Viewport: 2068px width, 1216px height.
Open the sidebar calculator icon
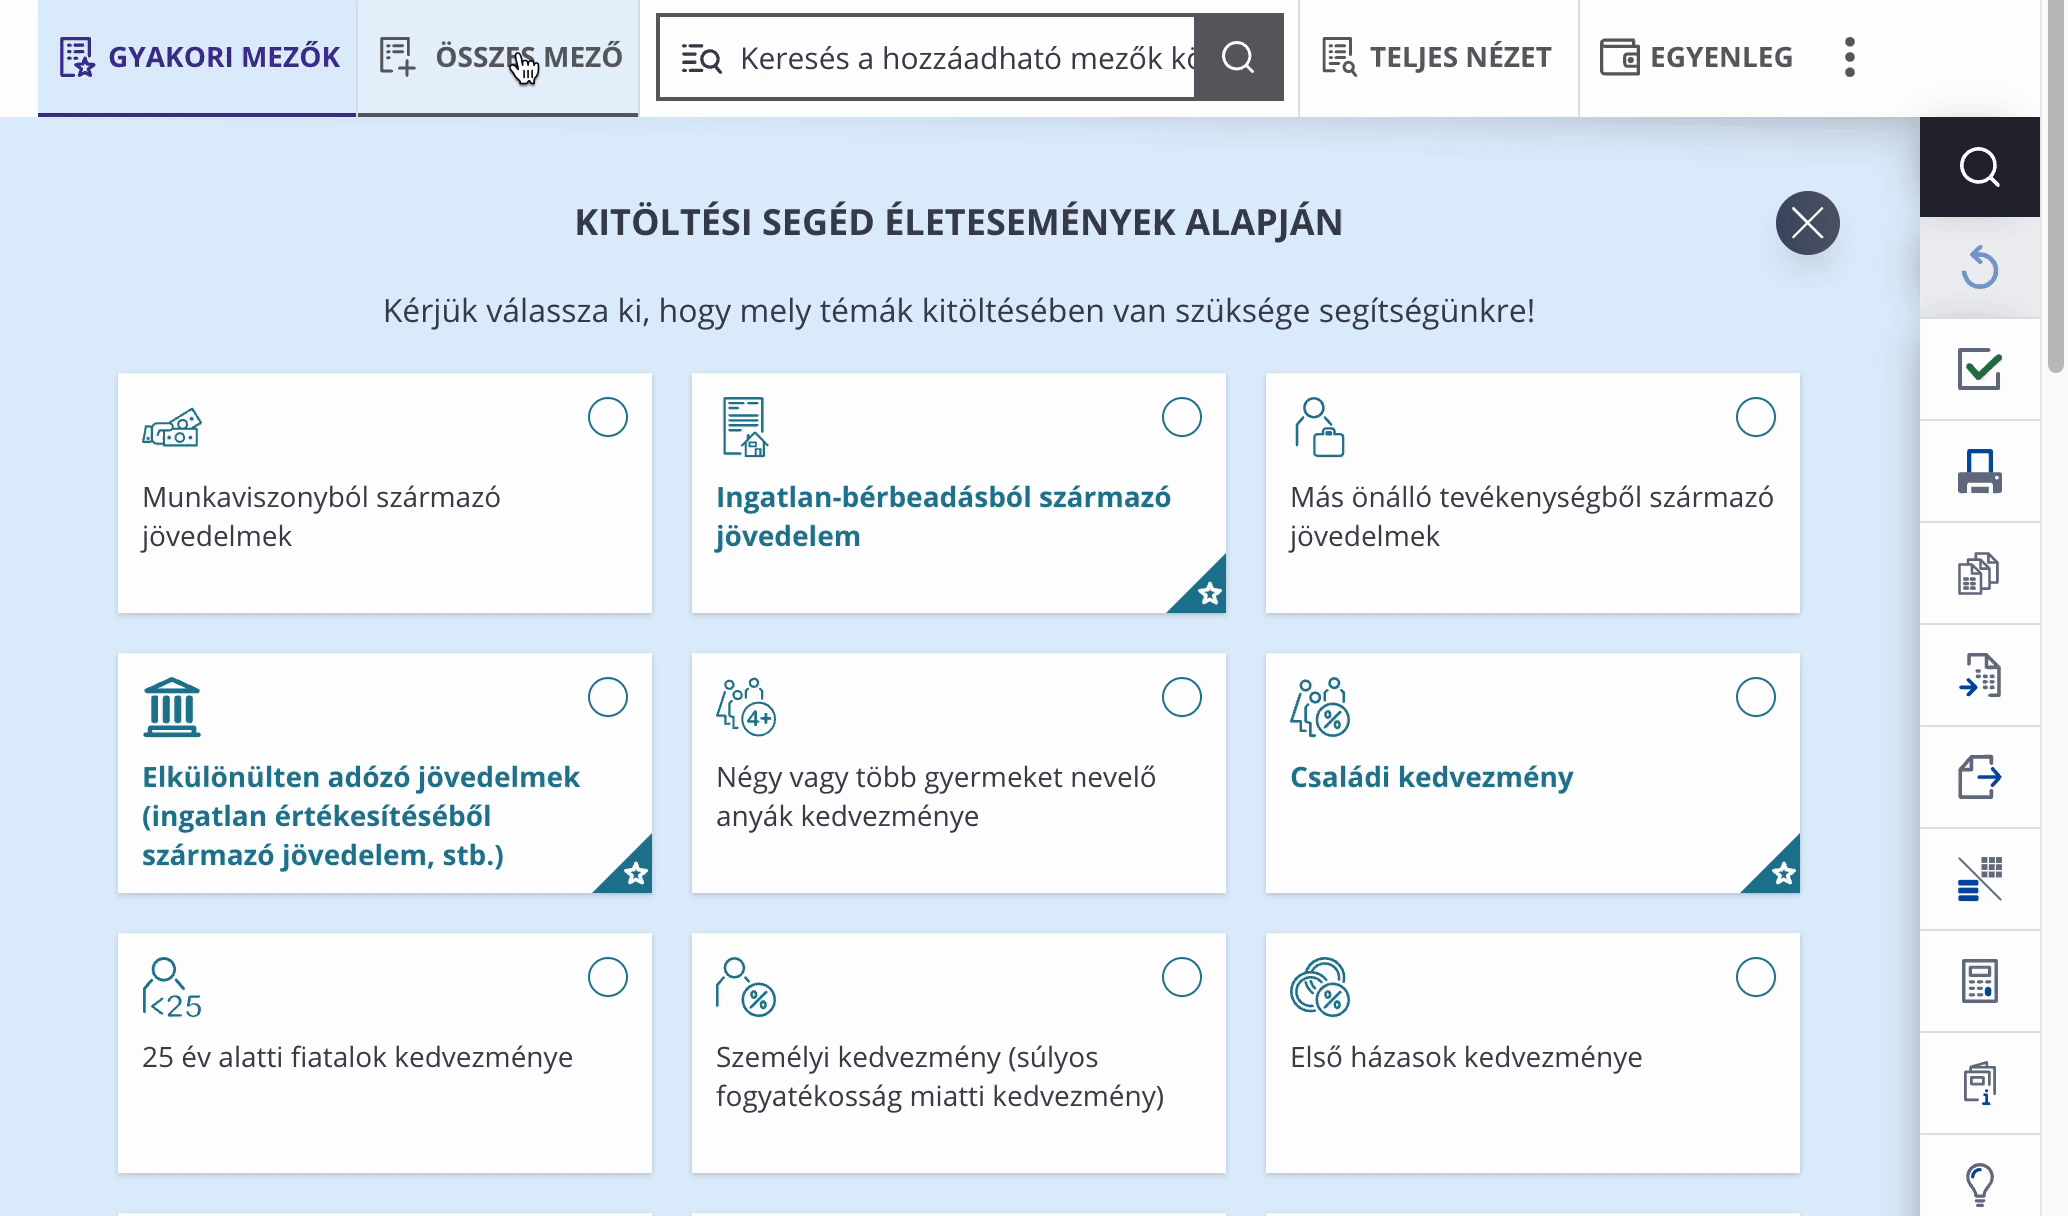coord(1979,981)
